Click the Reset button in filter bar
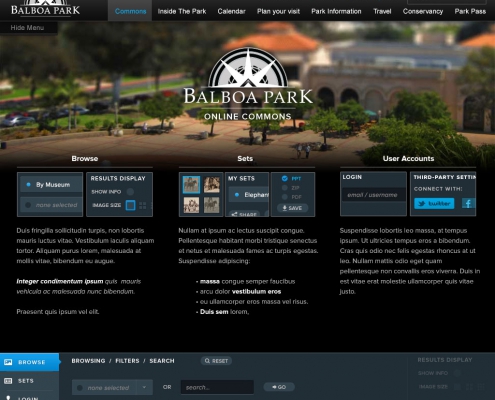 point(216,361)
